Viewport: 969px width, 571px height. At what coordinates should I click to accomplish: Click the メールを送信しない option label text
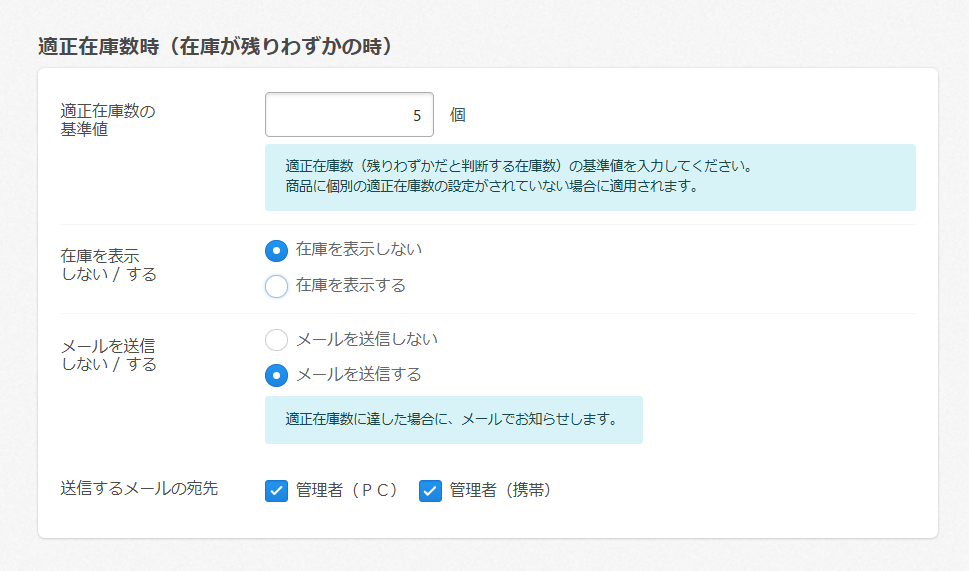[367, 340]
